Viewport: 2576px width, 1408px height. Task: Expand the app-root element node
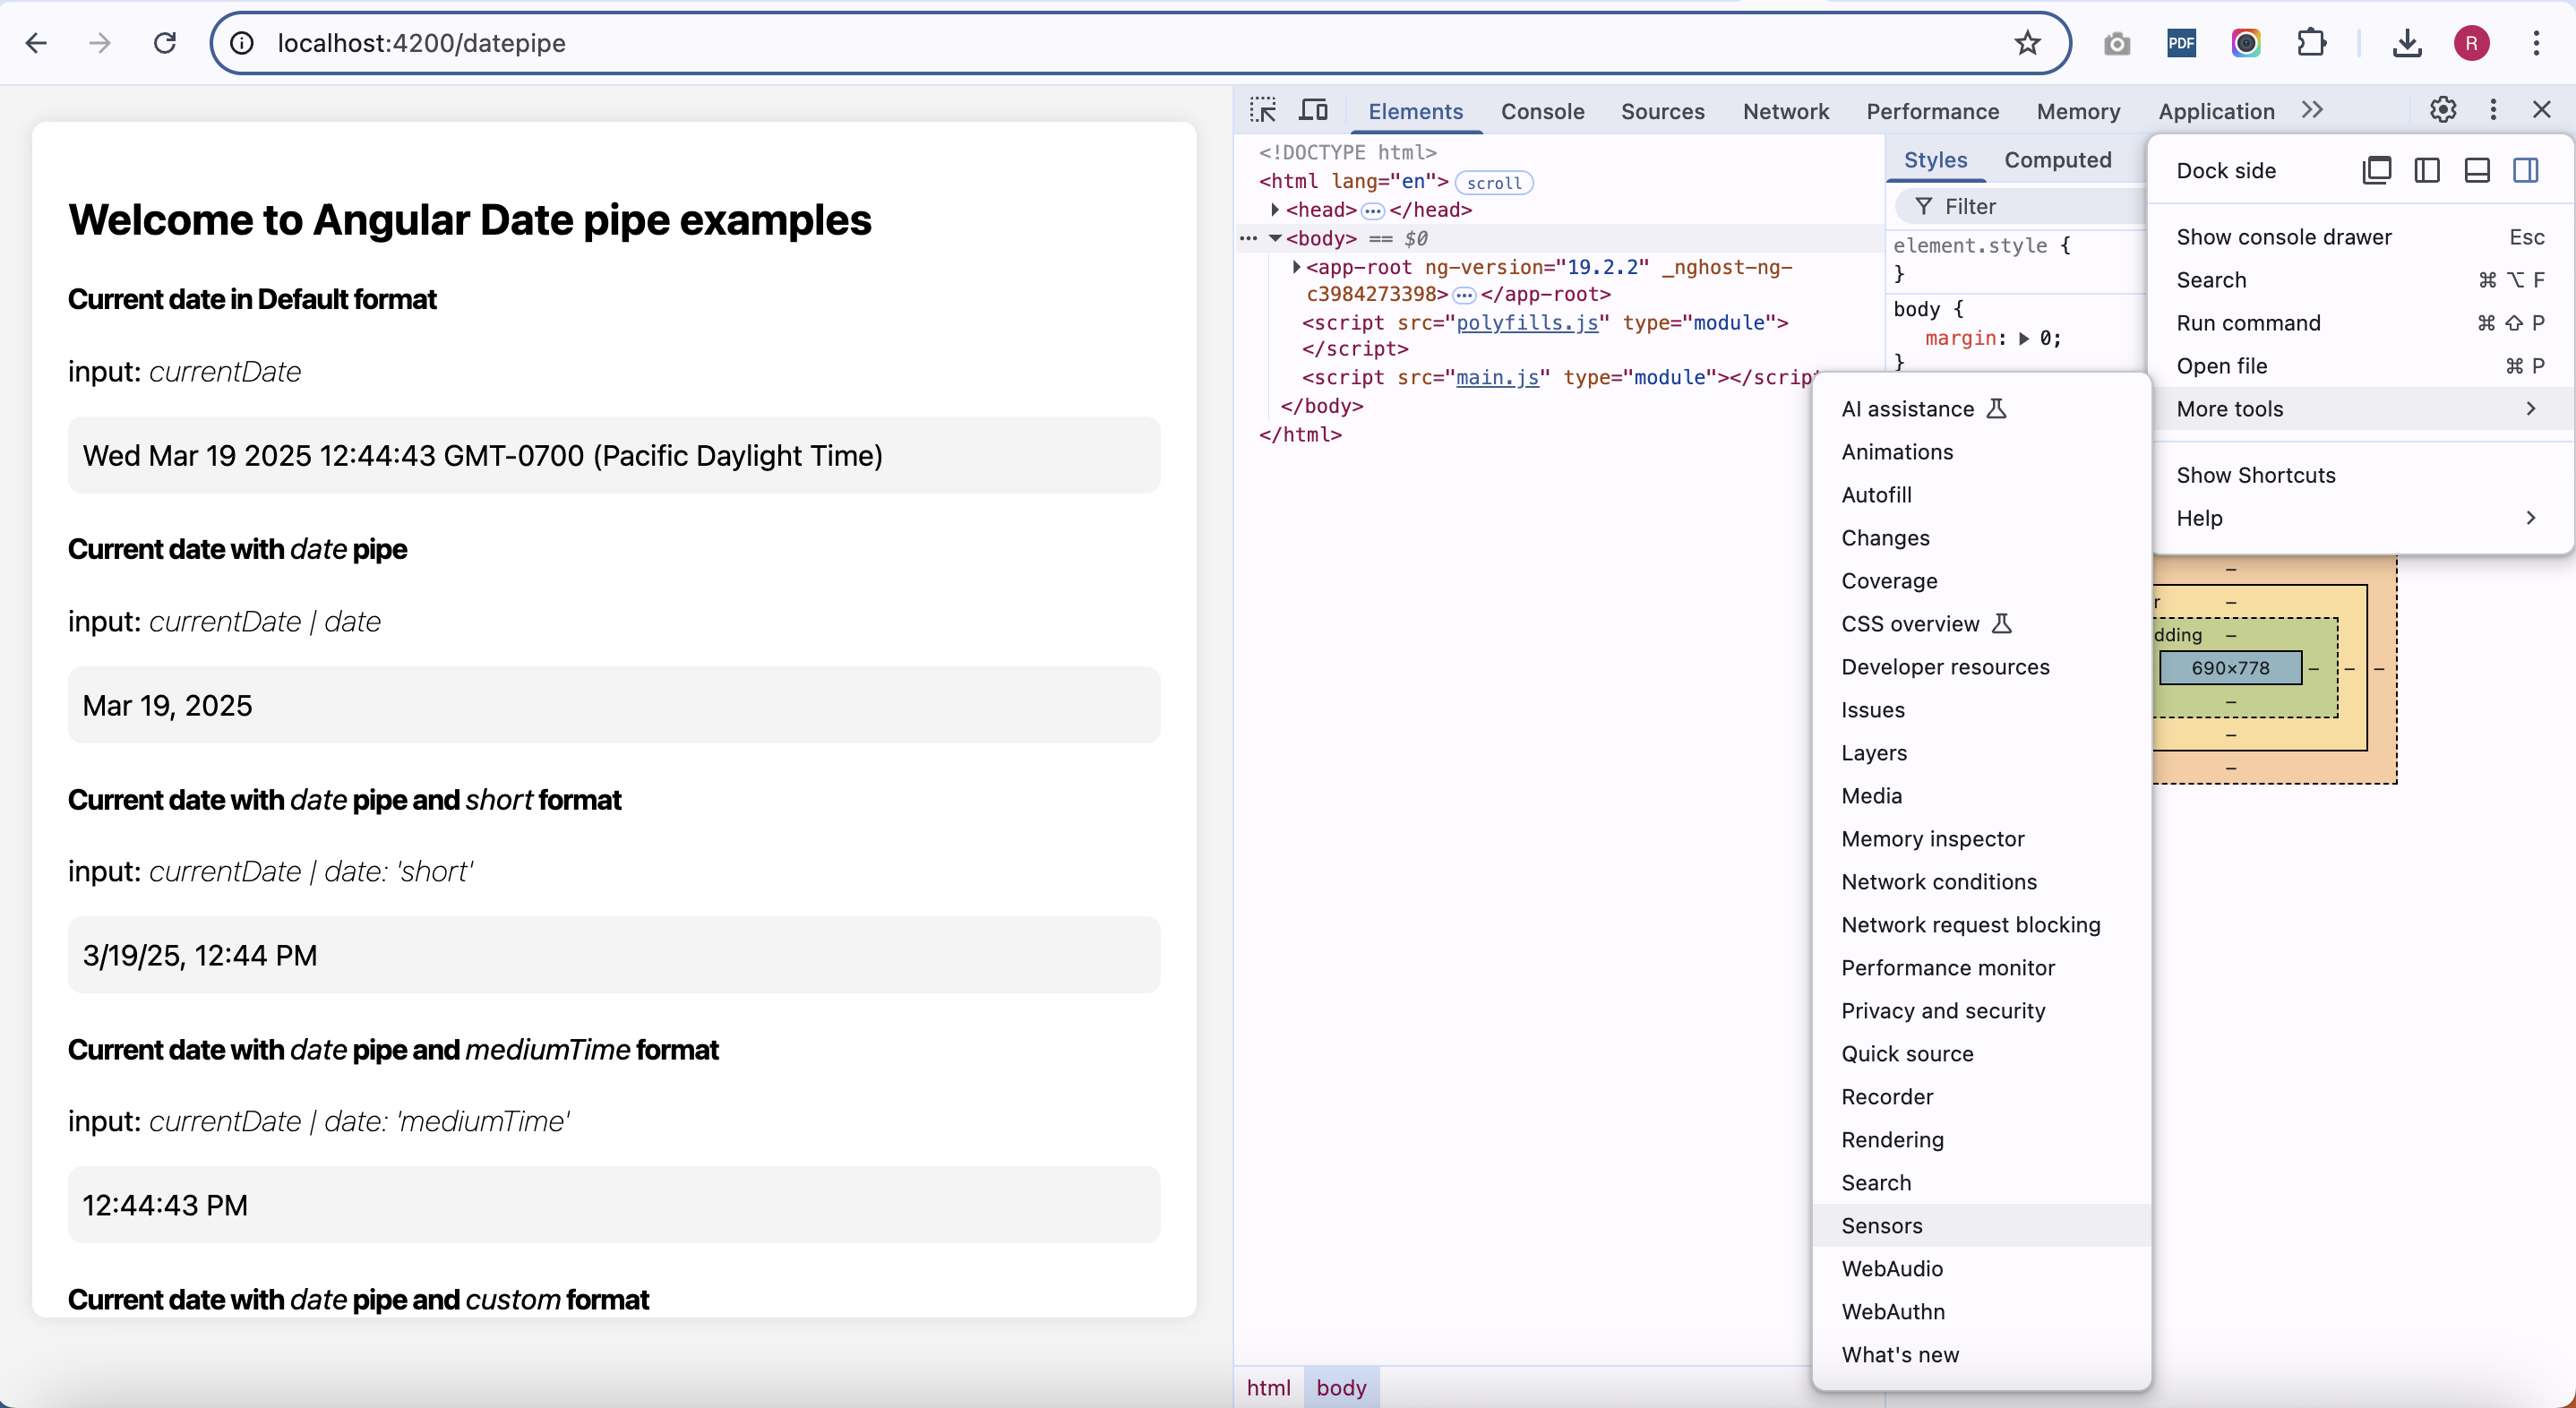pos(1296,267)
